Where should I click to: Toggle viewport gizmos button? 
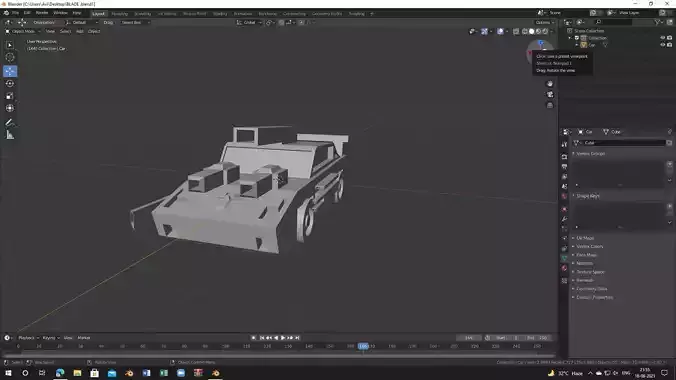(x=484, y=31)
